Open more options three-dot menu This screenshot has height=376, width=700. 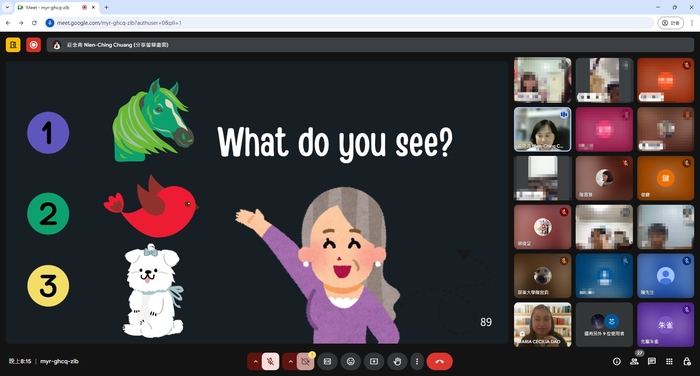click(x=417, y=361)
